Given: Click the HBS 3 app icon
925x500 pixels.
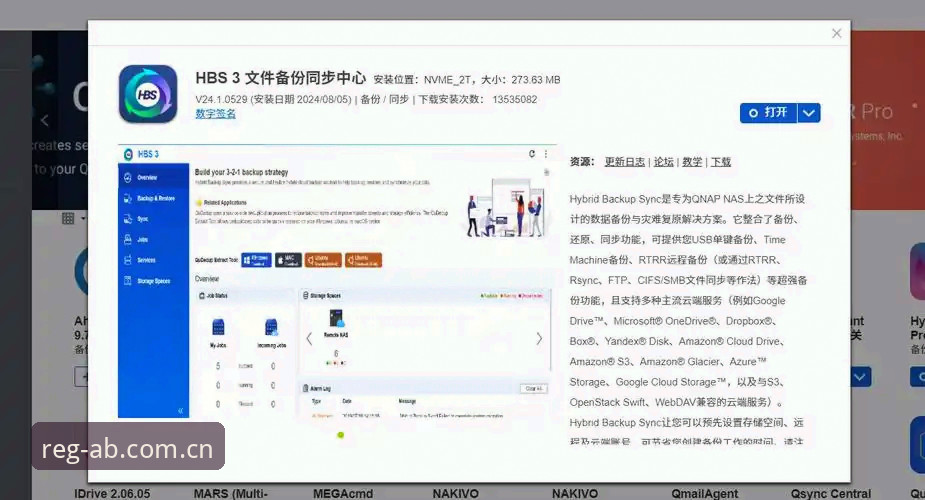Looking at the screenshot, I should 148,94.
